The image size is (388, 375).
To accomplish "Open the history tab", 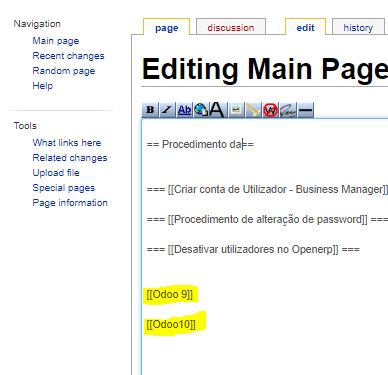I will click(x=358, y=27).
